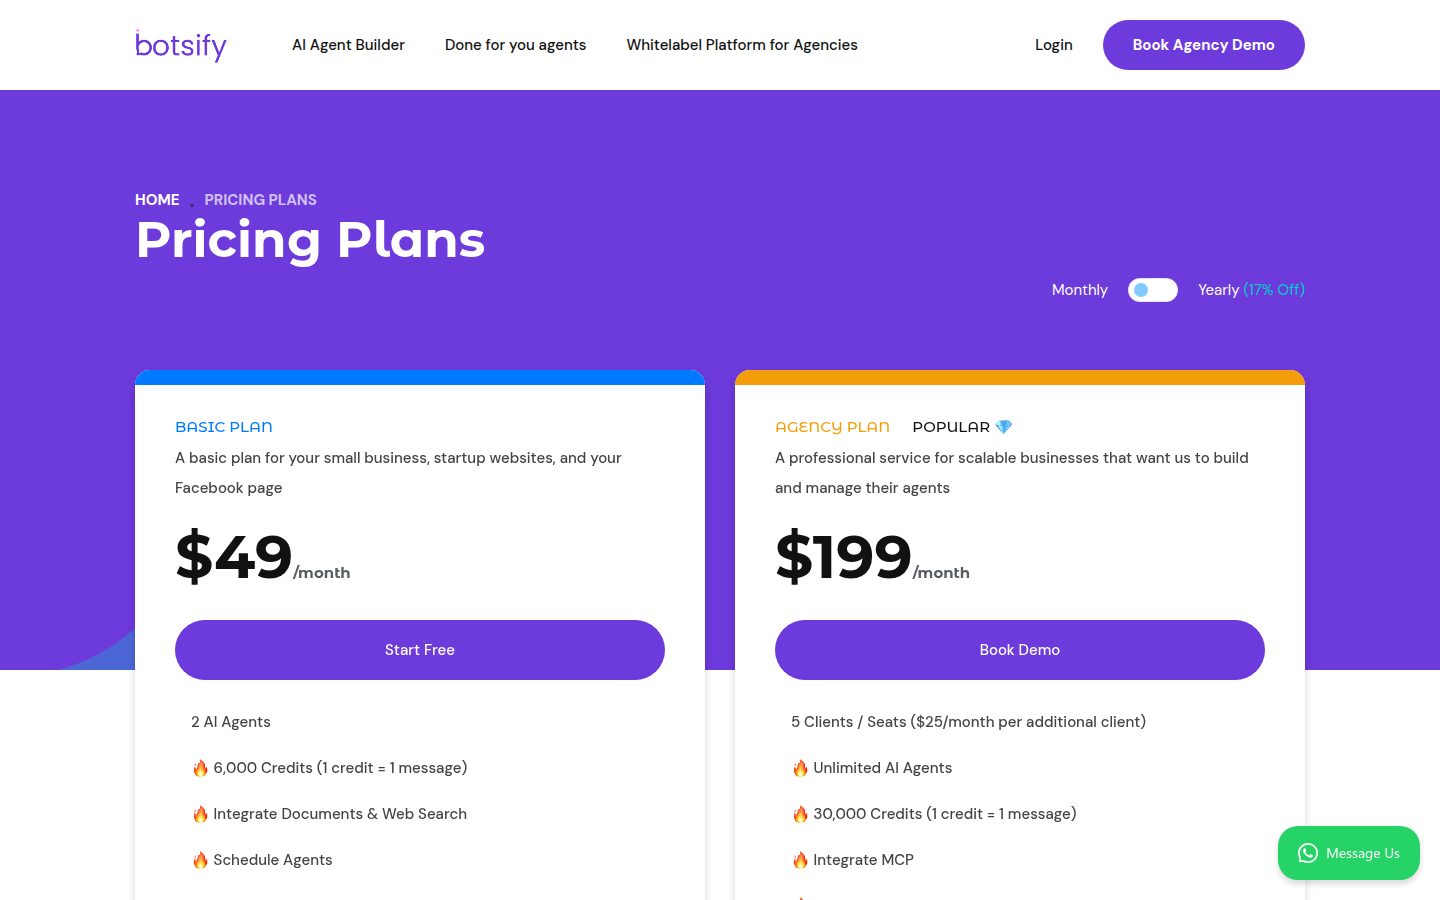The width and height of the screenshot is (1440, 900).
Task: Select the Monthly billing label
Action: 1079,290
